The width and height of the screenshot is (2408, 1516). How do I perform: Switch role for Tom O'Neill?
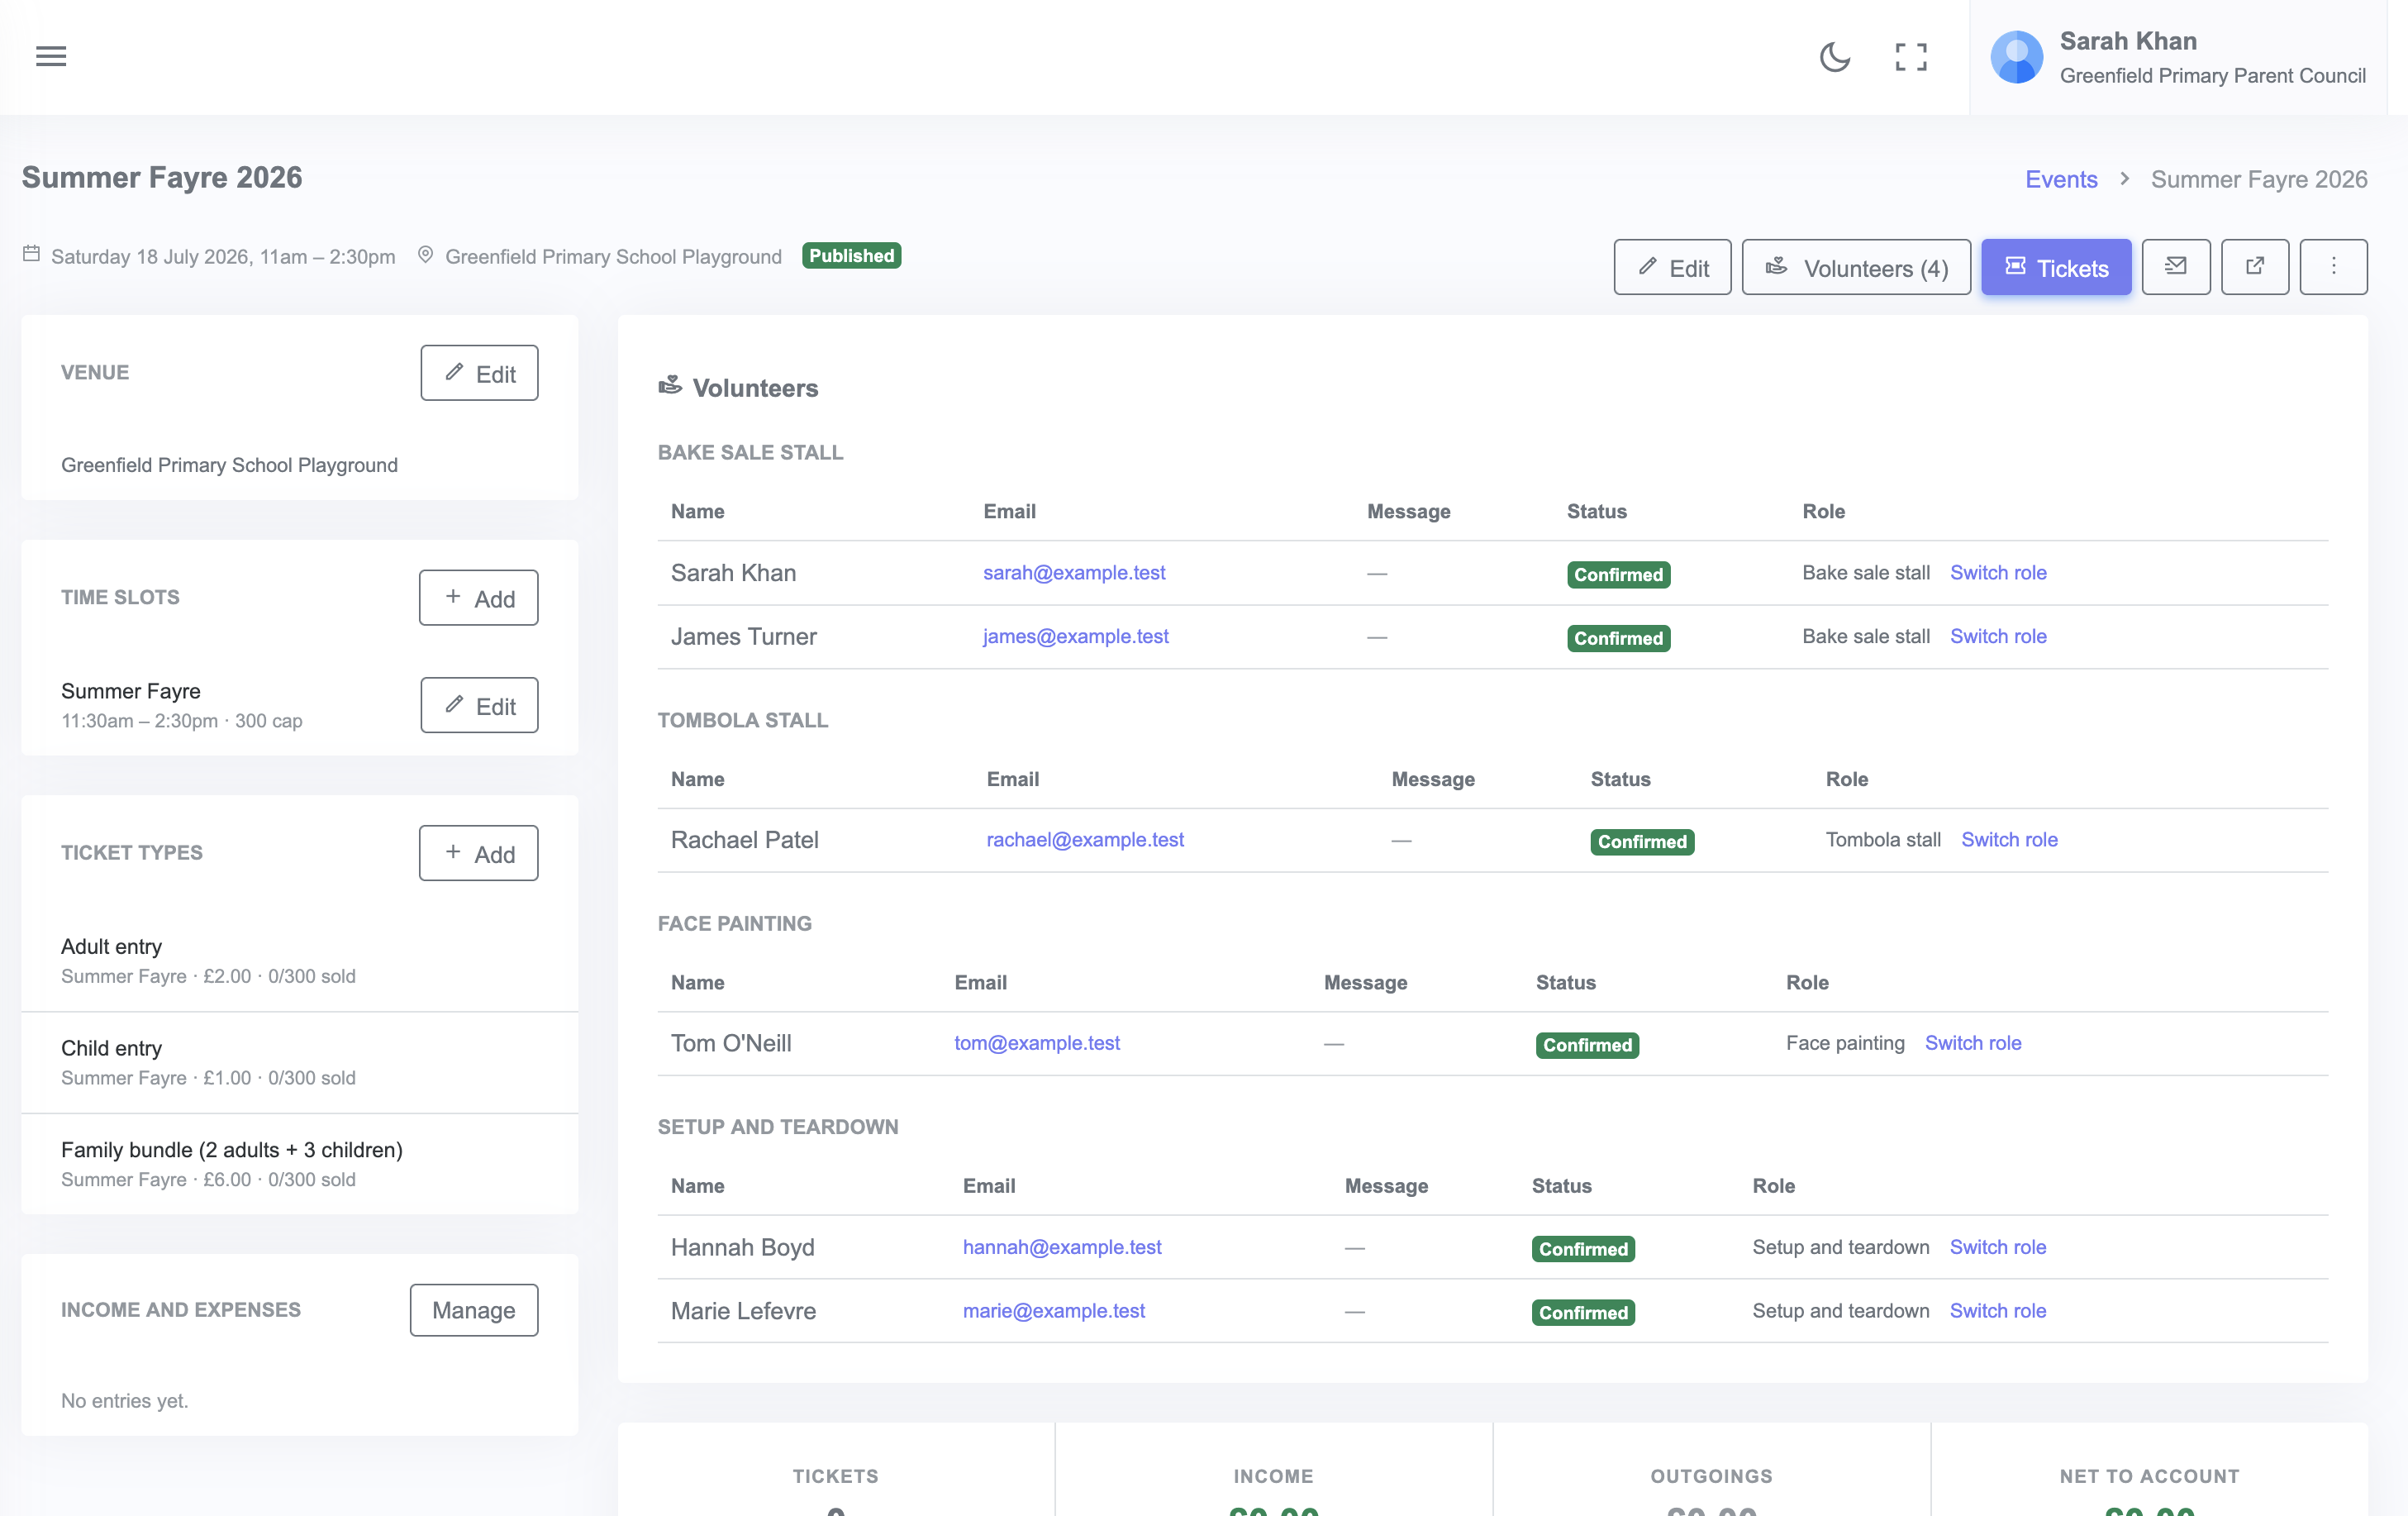click(1973, 1043)
